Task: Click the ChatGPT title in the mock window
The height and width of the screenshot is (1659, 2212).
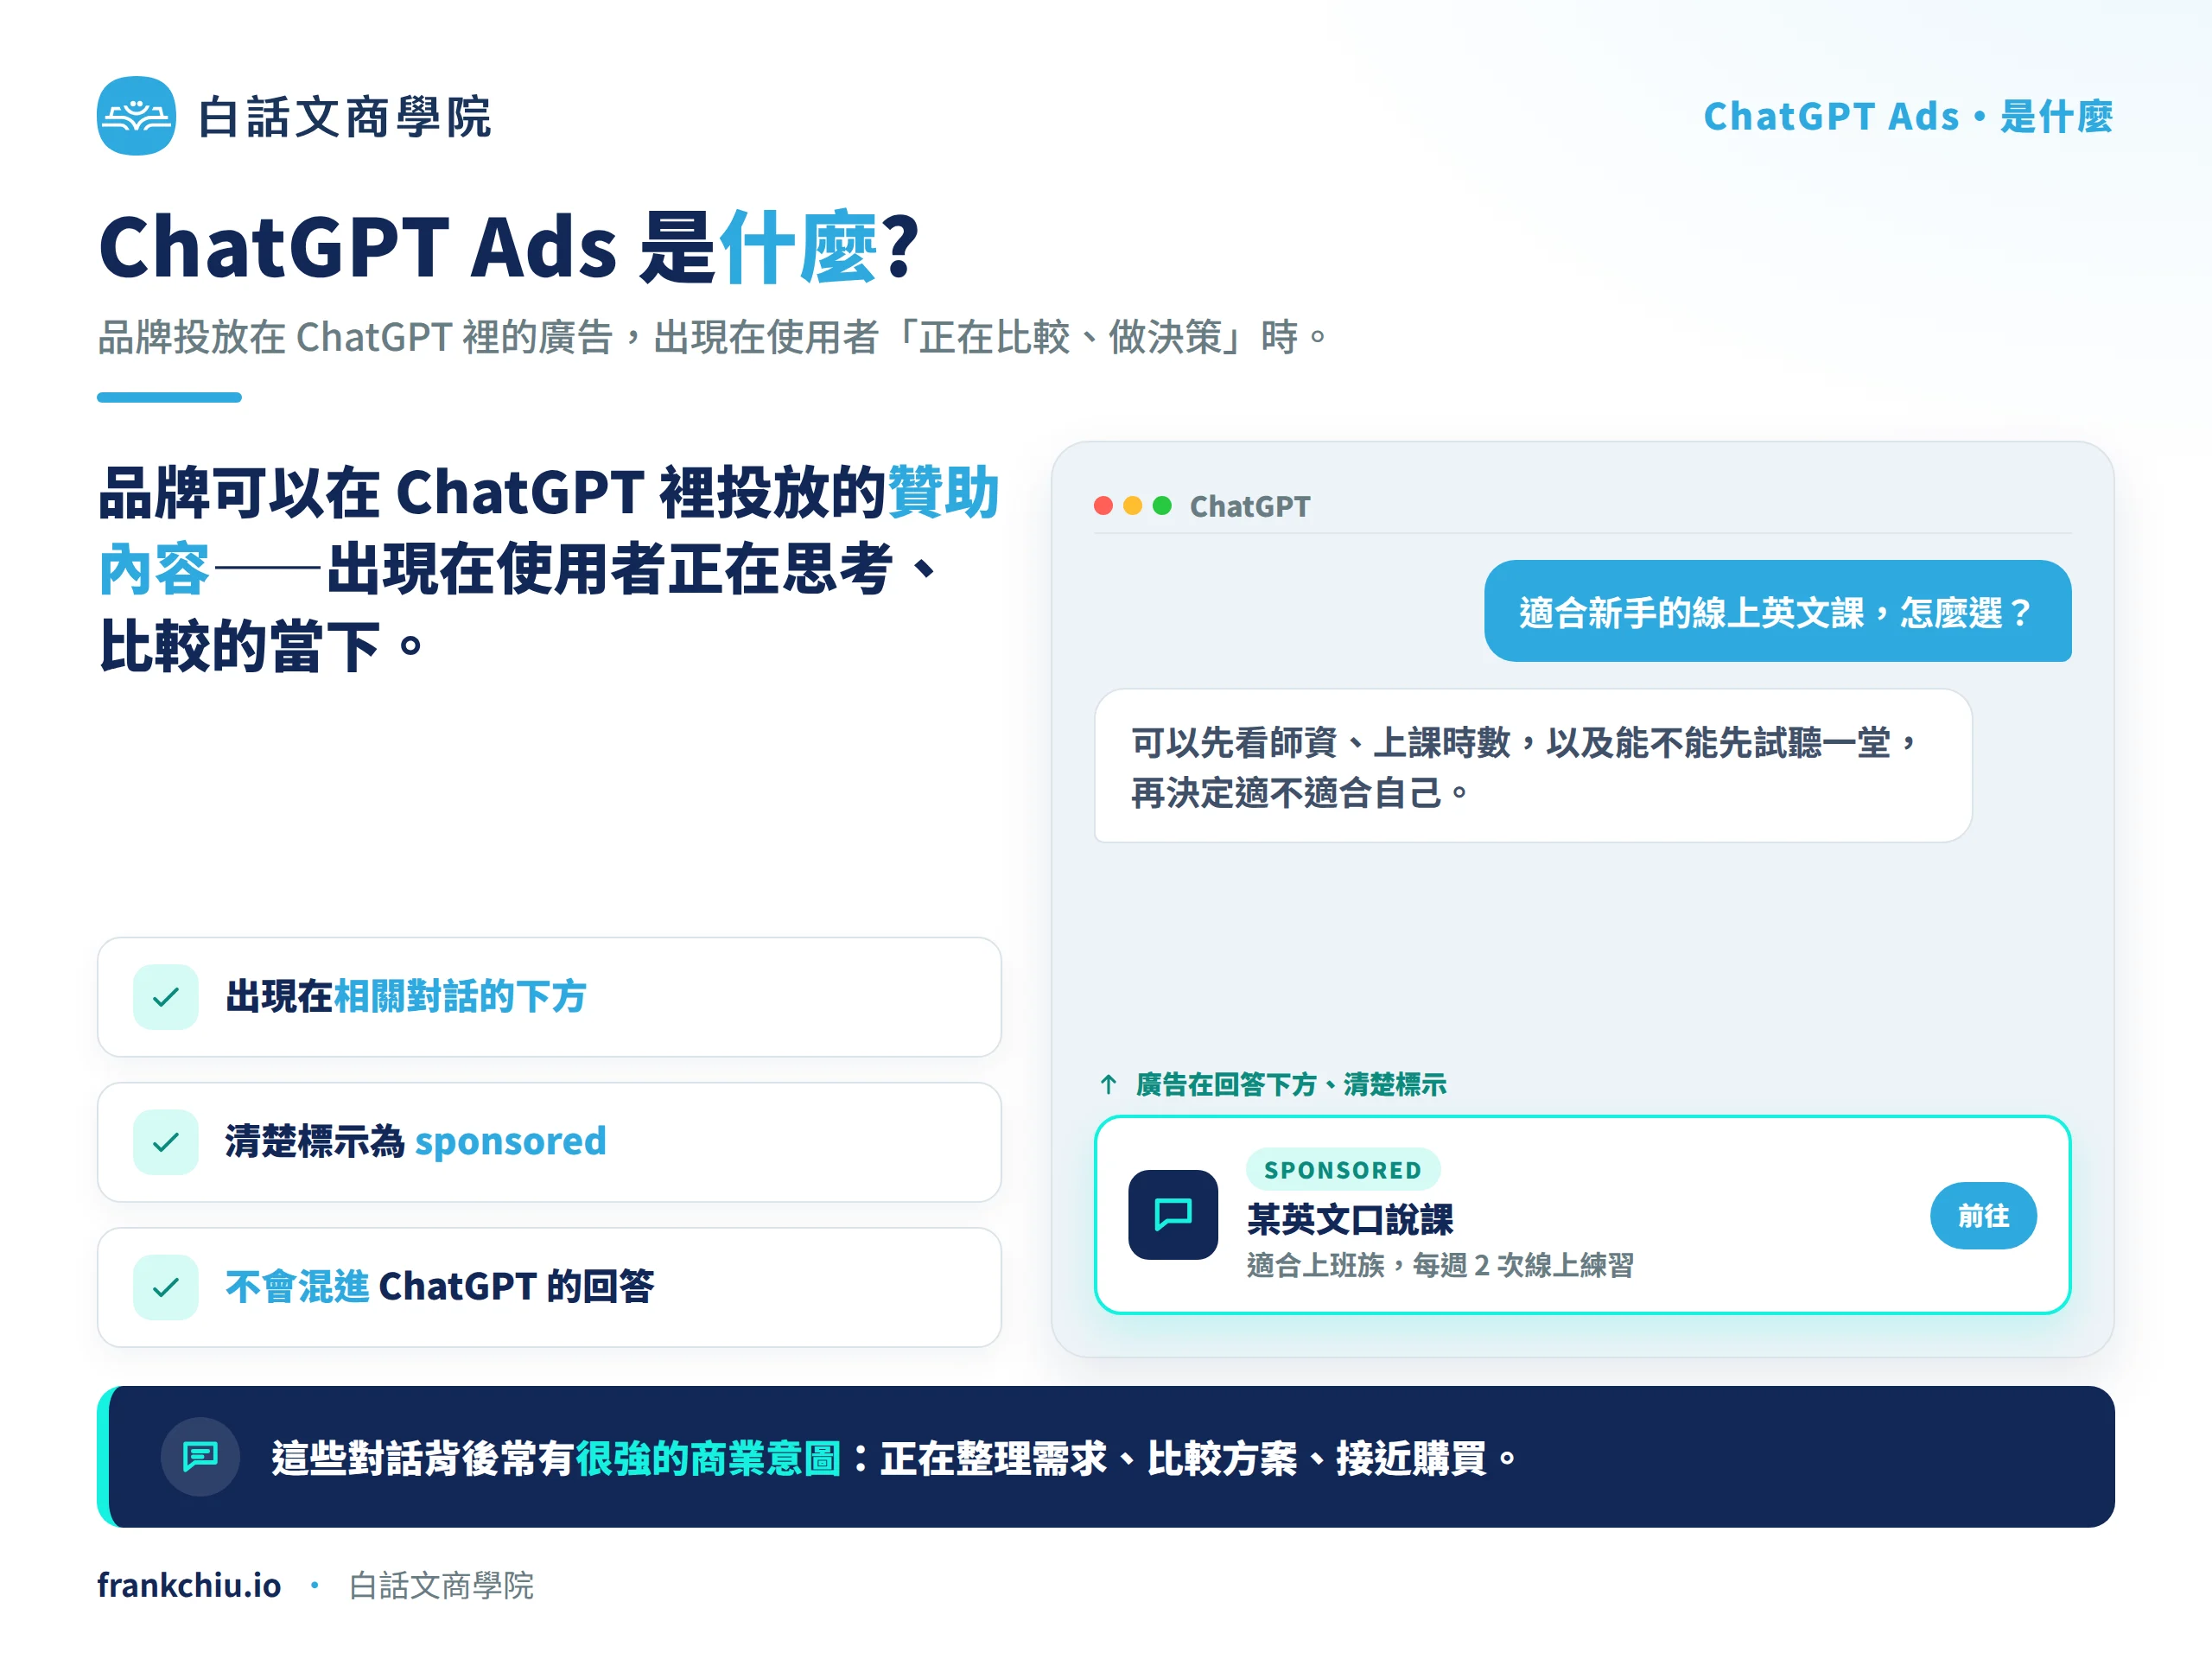Action: click(x=1250, y=506)
